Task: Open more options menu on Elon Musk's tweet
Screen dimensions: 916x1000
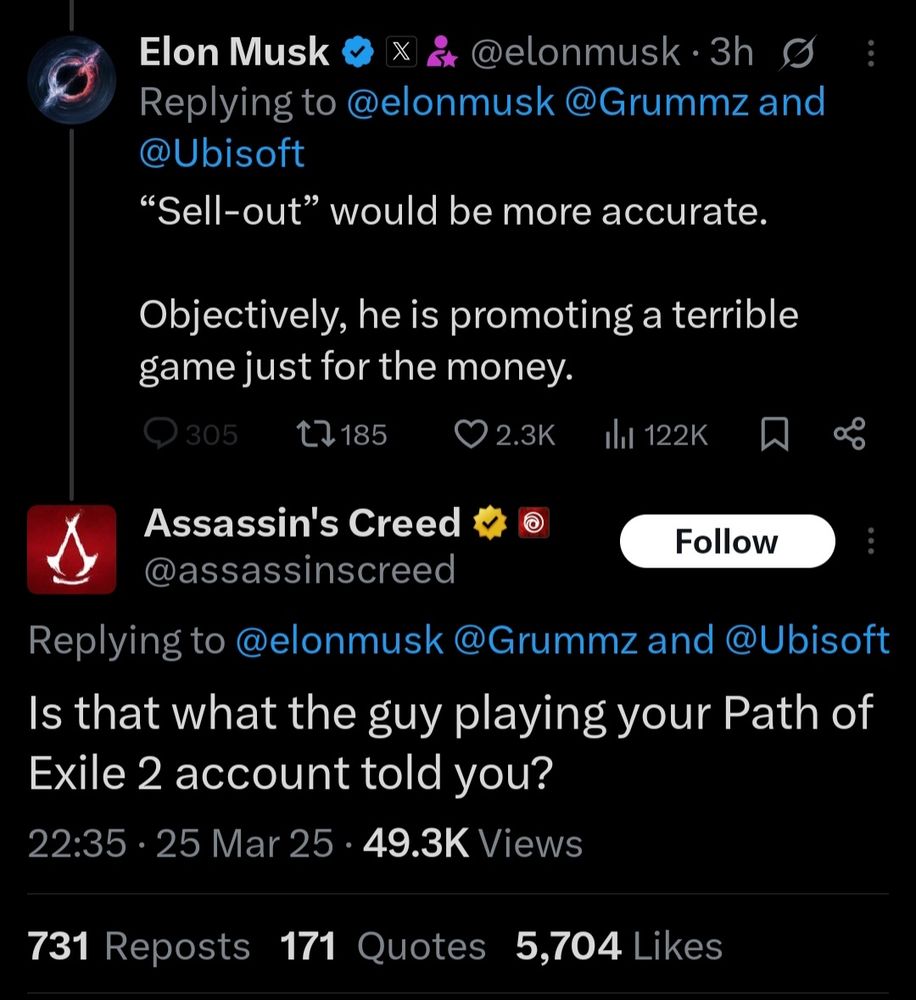Action: 871,53
